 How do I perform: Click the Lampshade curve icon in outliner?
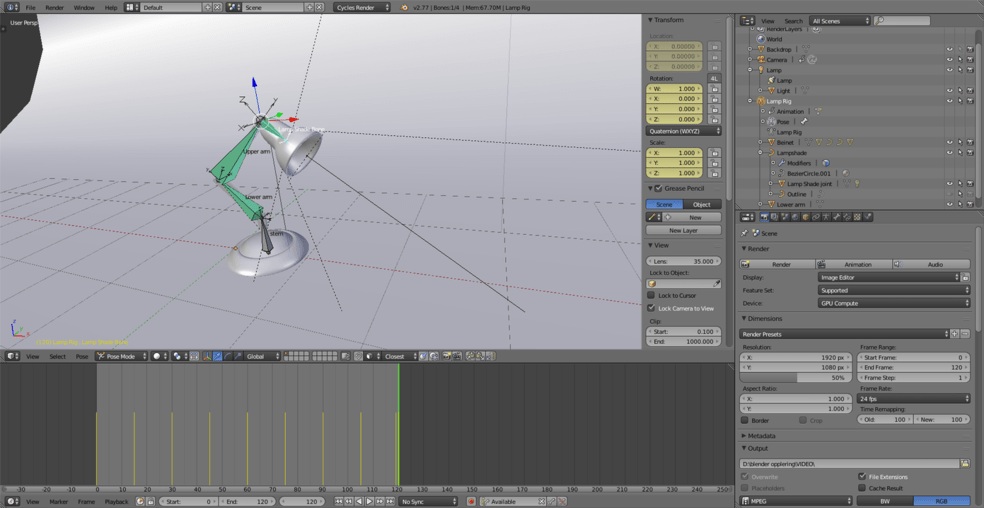click(770, 153)
